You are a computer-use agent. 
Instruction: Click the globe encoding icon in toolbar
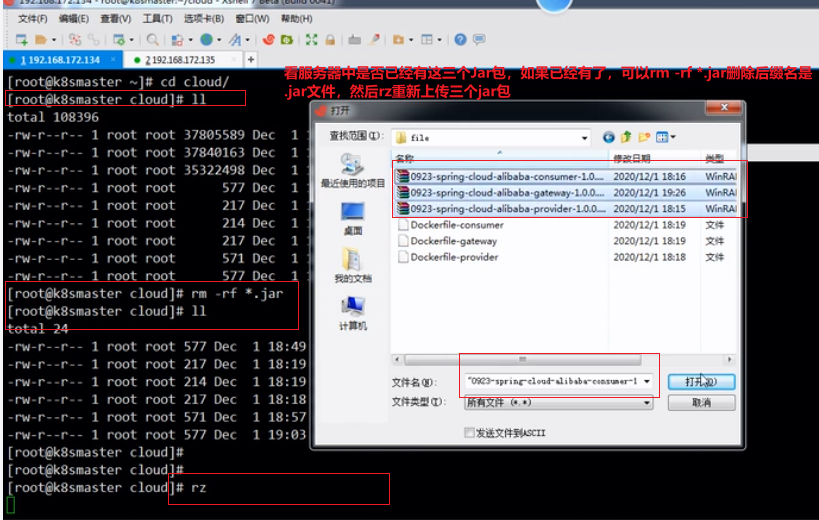[x=206, y=40]
